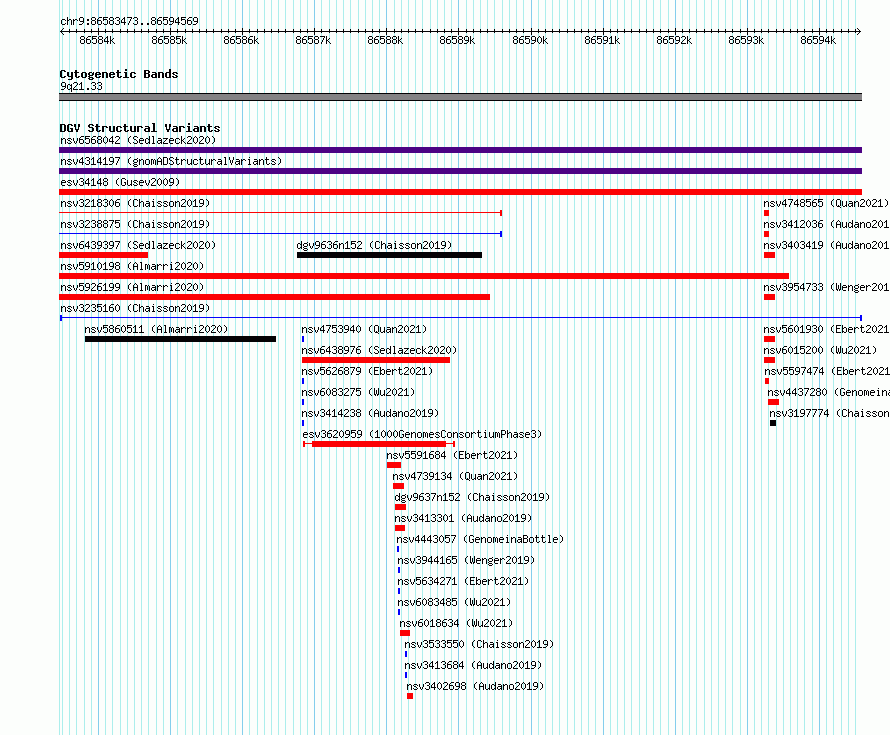The width and height of the screenshot is (890, 735).
Task: Click the nsv5910198 (Almarri2020) label
Action: pyautogui.click(x=132, y=266)
